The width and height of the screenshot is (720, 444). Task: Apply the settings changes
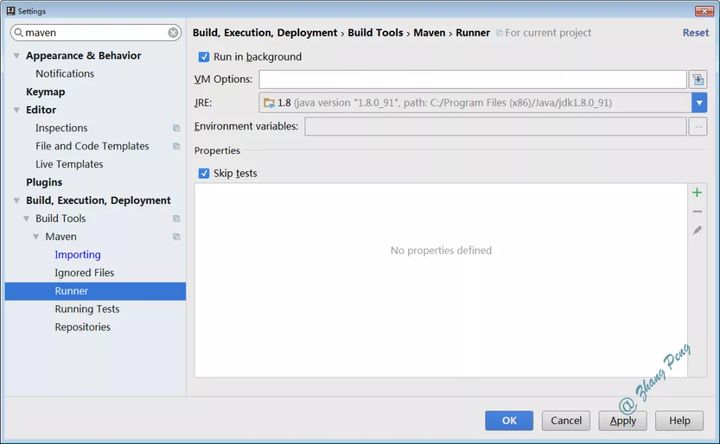tap(623, 421)
